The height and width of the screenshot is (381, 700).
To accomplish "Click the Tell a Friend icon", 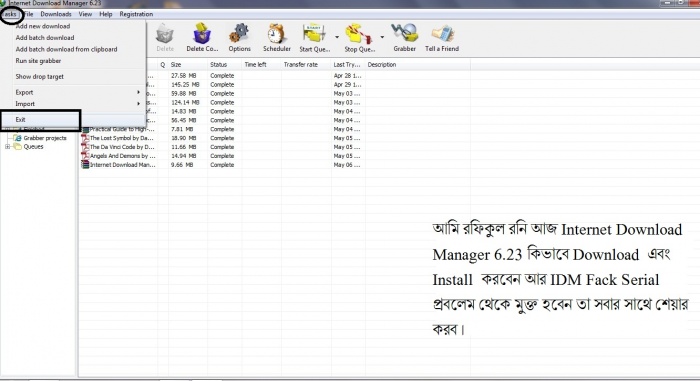I will [x=442, y=34].
